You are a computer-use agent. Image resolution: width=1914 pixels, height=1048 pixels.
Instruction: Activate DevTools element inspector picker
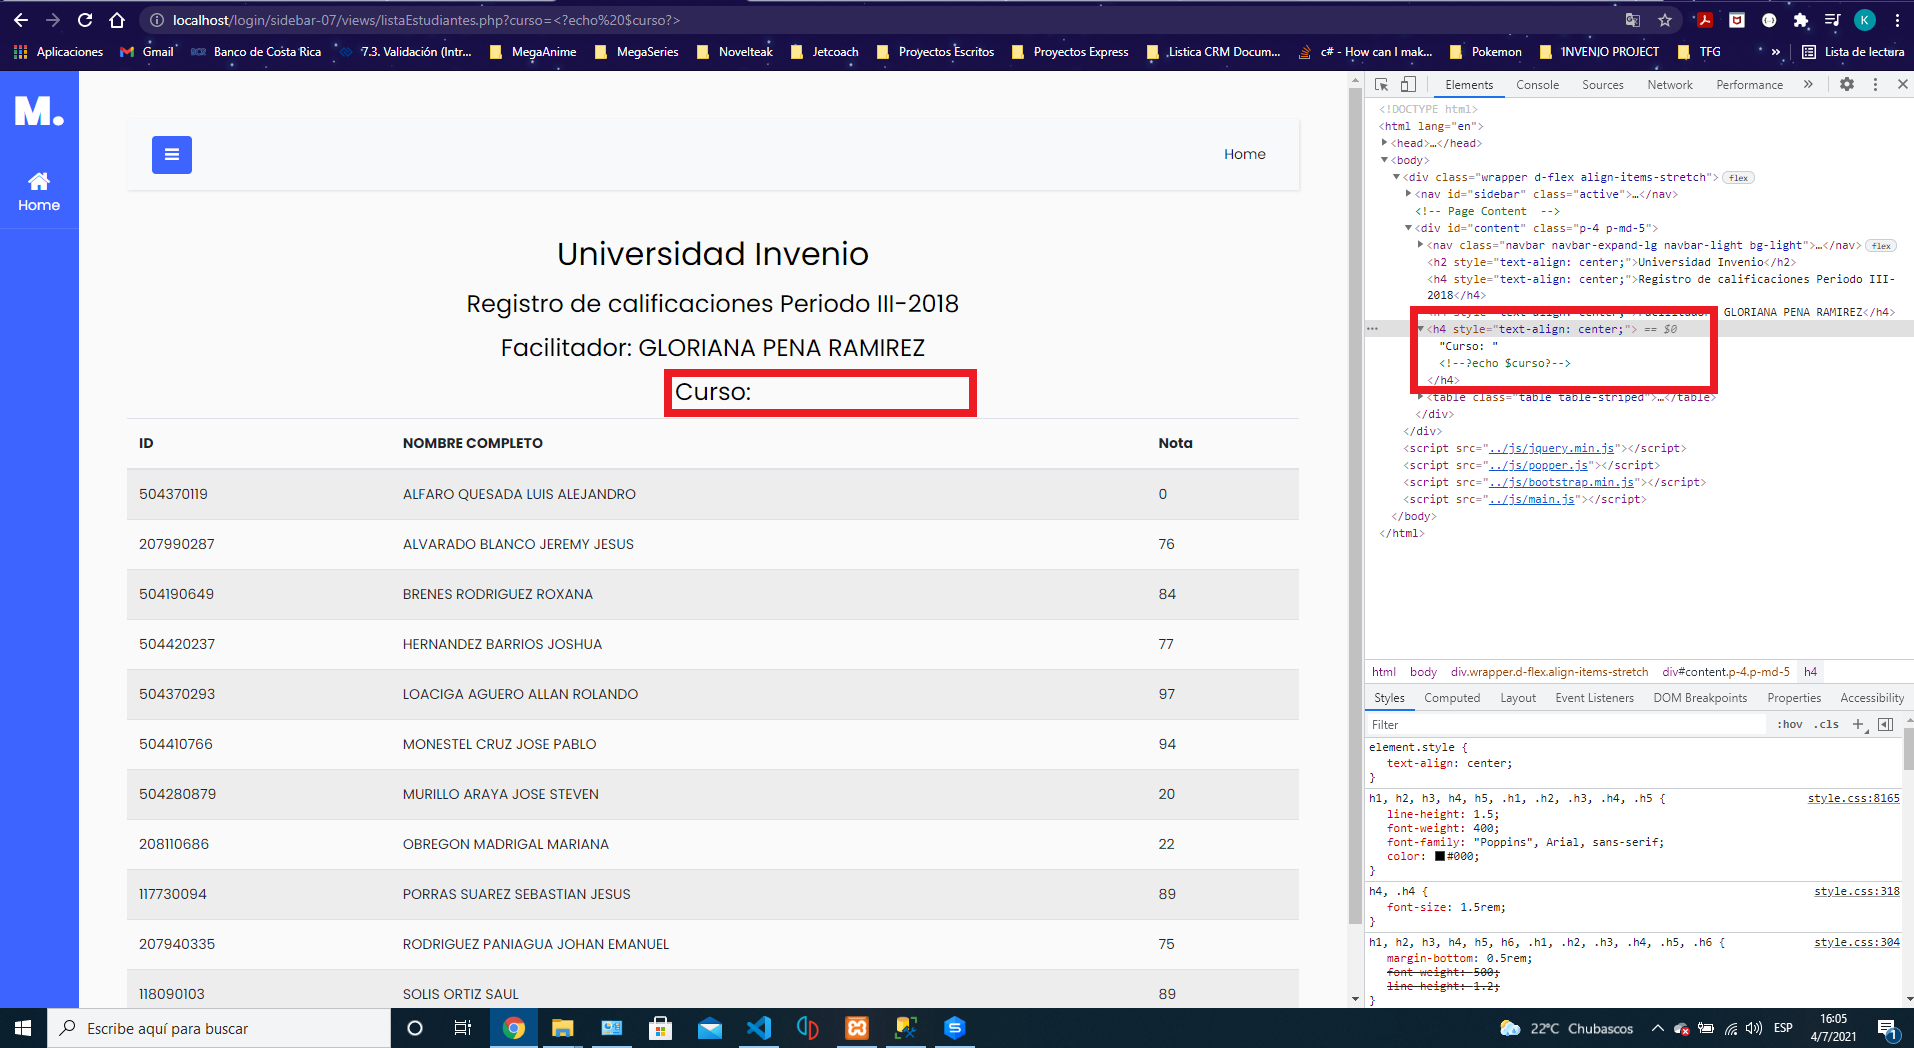coord(1382,85)
